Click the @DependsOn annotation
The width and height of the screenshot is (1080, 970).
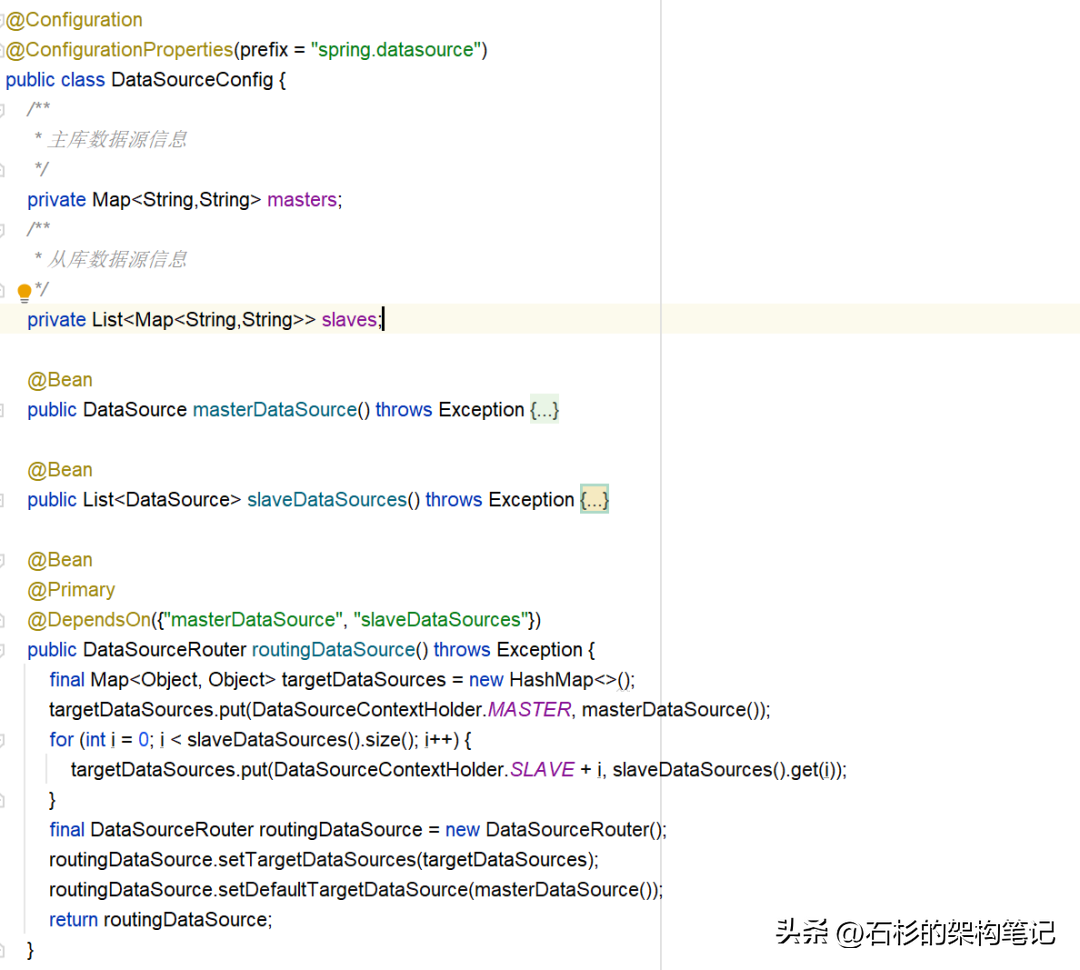pos(90,620)
